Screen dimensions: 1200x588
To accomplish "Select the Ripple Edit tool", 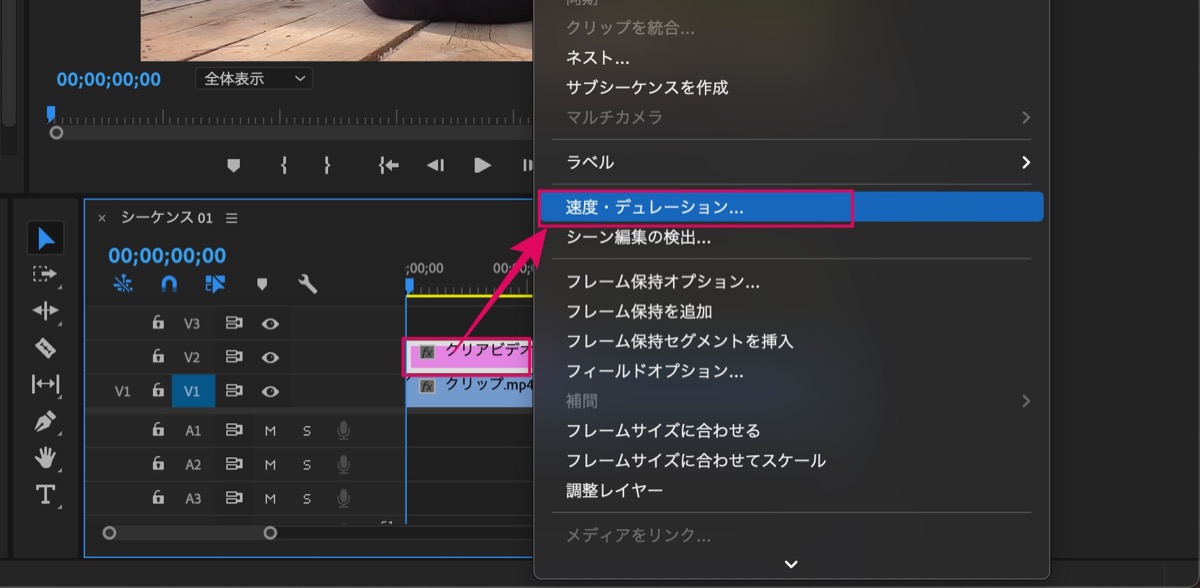I will pyautogui.click(x=46, y=311).
